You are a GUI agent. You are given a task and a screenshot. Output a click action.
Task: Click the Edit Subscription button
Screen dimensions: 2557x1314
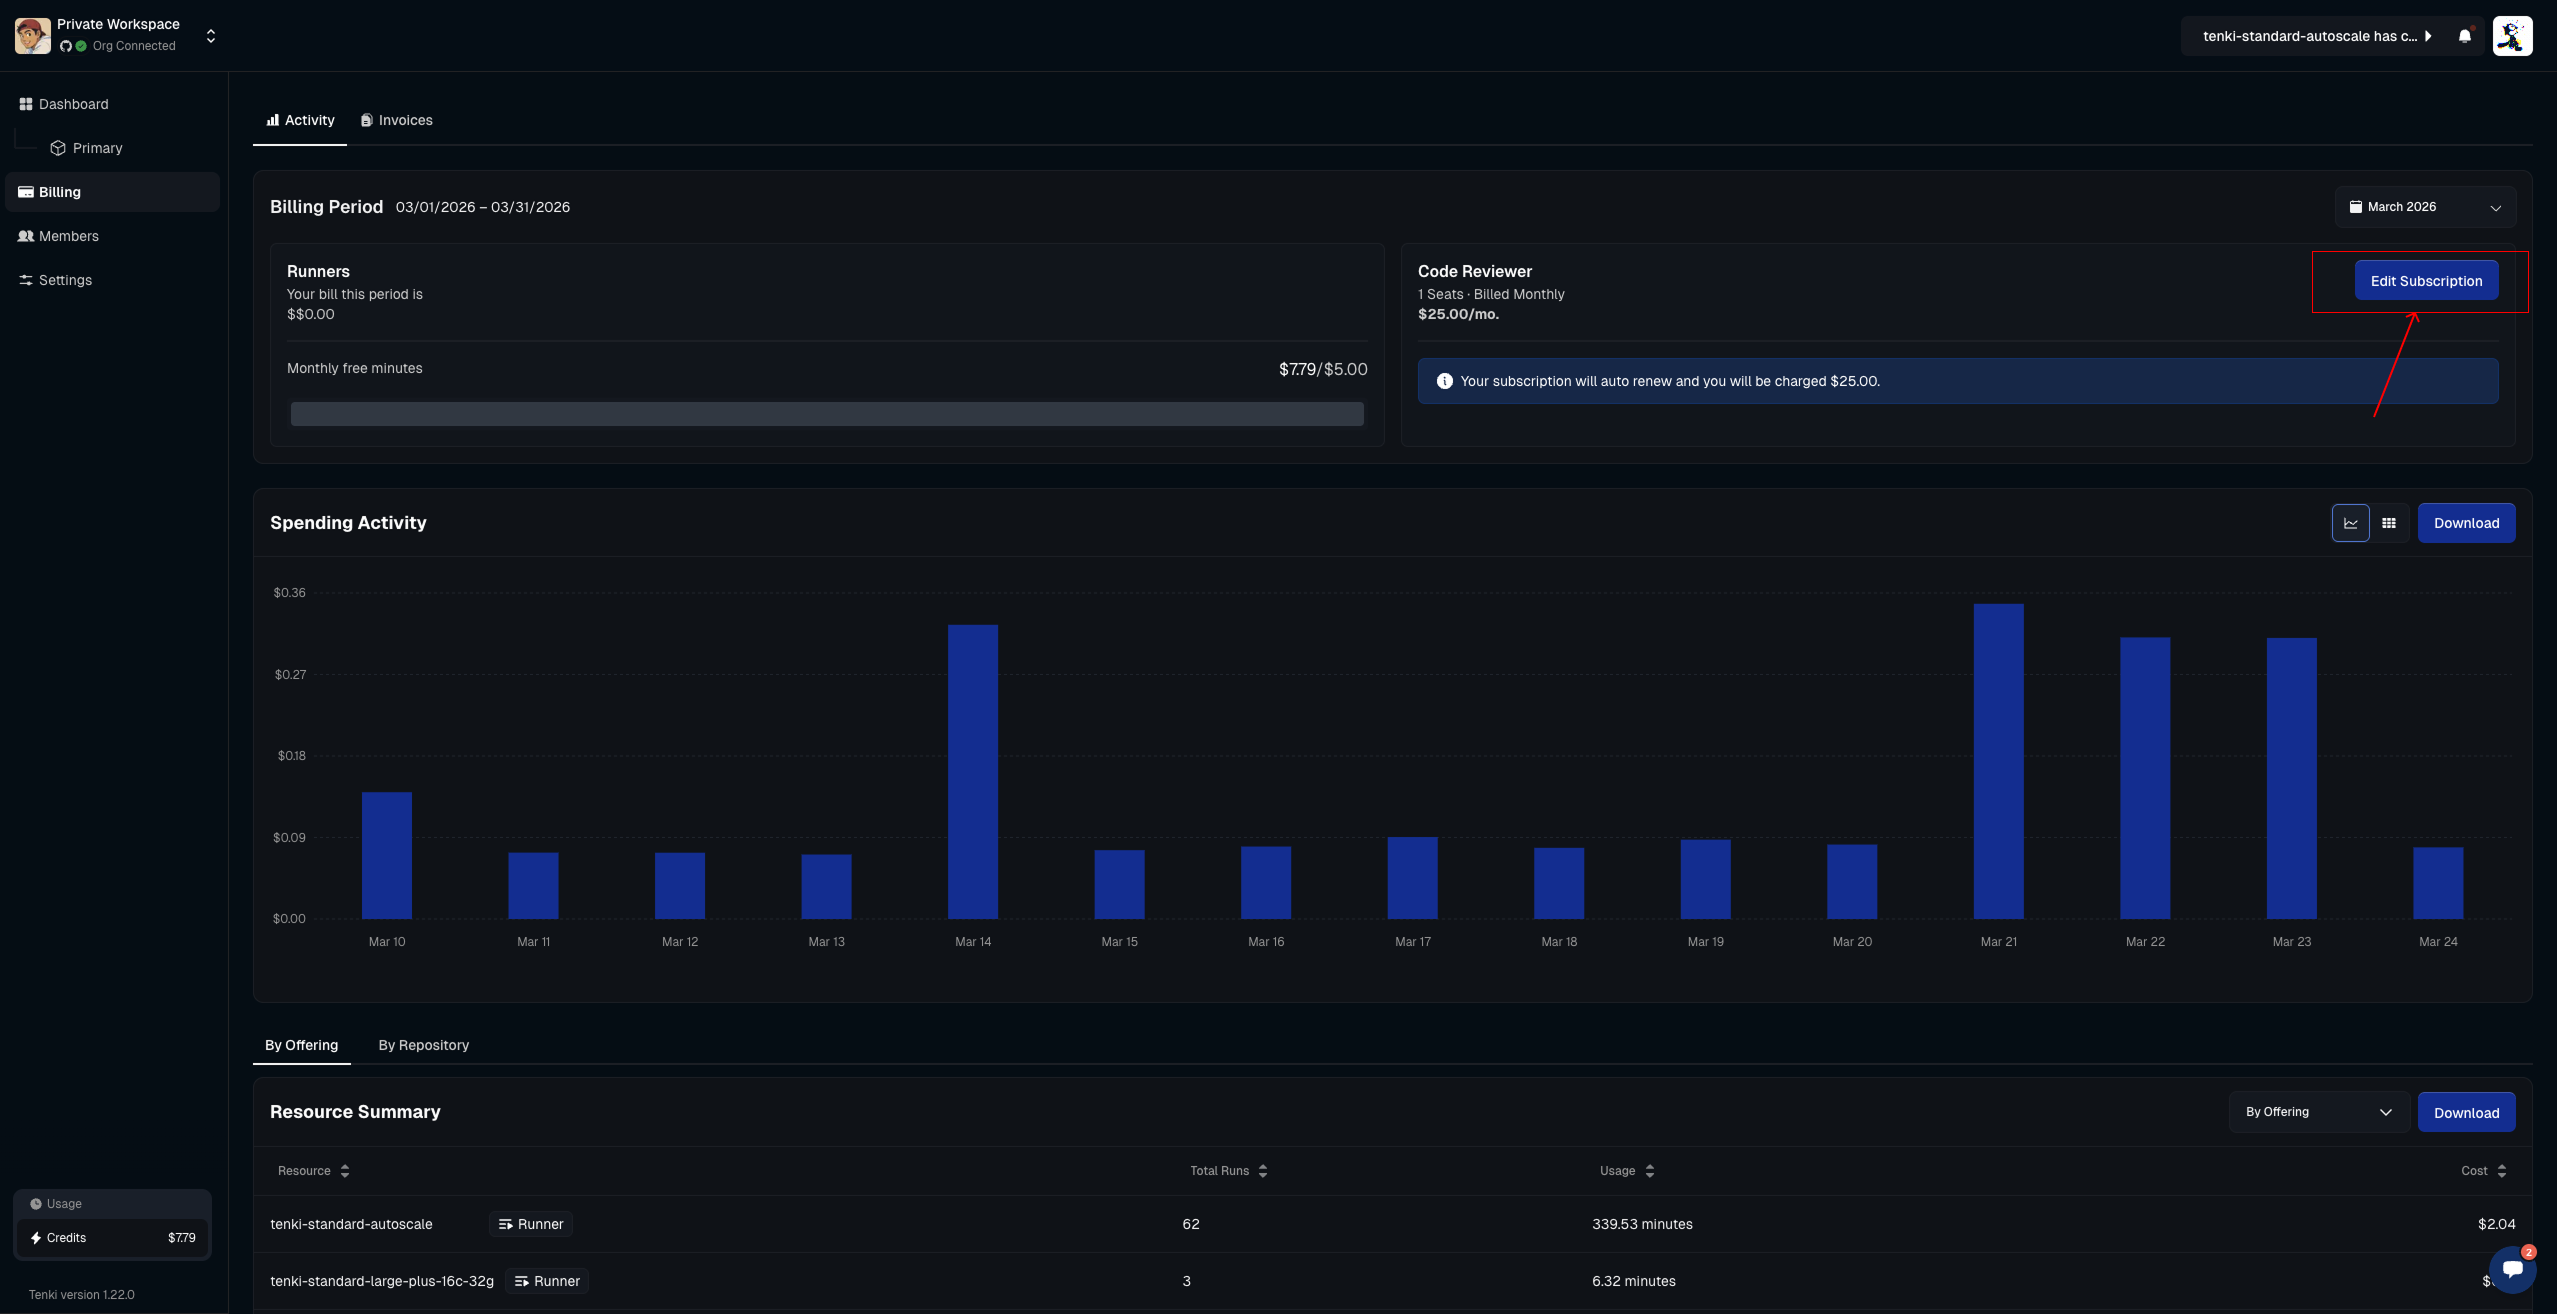coord(2425,281)
